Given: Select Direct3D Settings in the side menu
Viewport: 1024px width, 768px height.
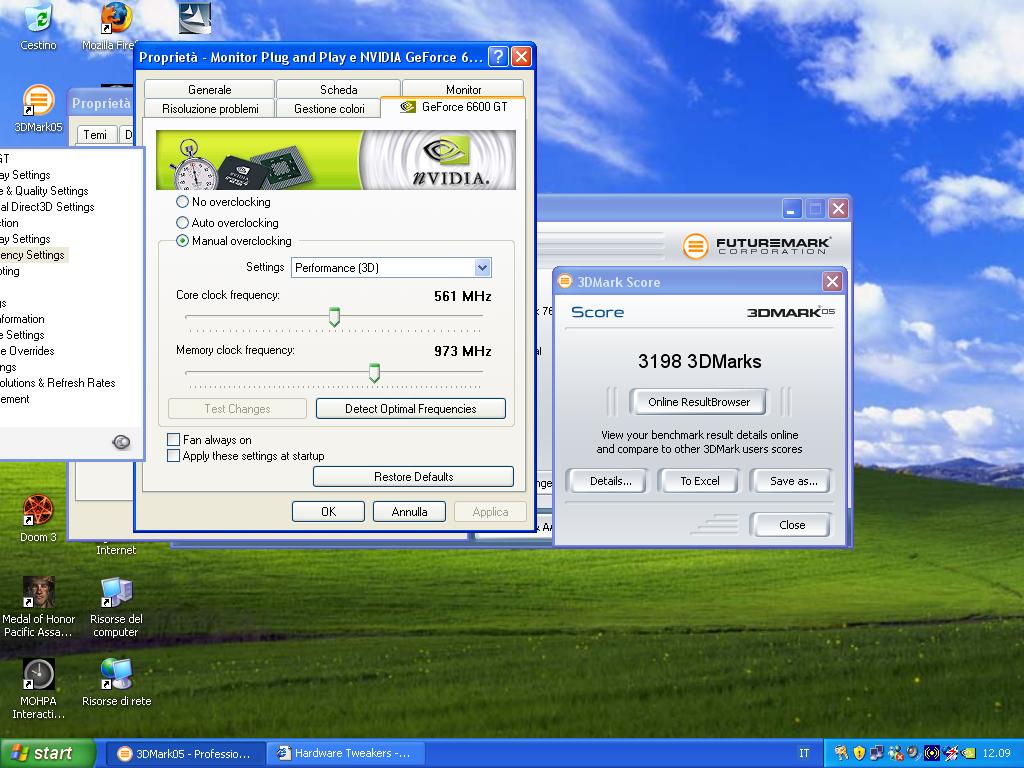Looking at the screenshot, I should click(x=47, y=207).
